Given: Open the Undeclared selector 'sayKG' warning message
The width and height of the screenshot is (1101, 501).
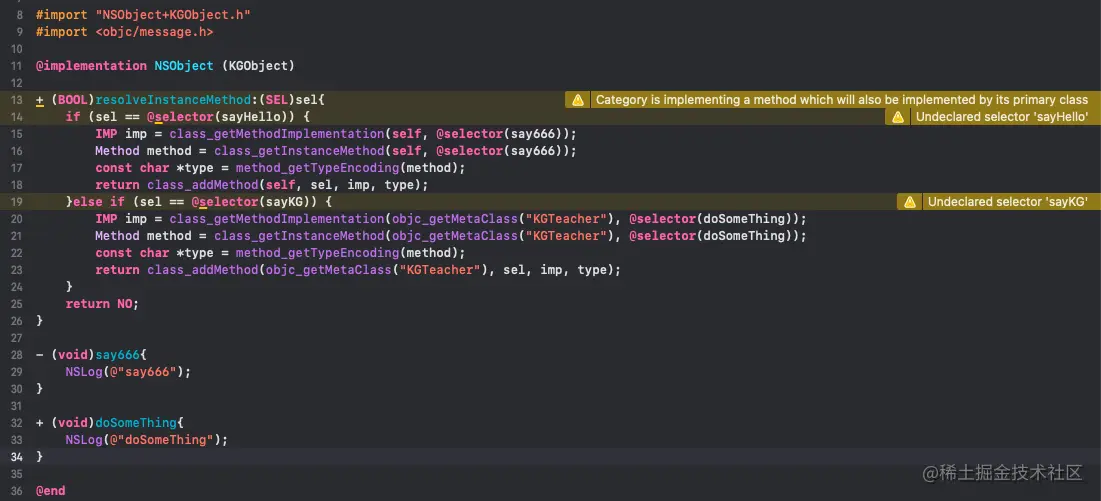Looking at the screenshot, I should point(1008,202).
